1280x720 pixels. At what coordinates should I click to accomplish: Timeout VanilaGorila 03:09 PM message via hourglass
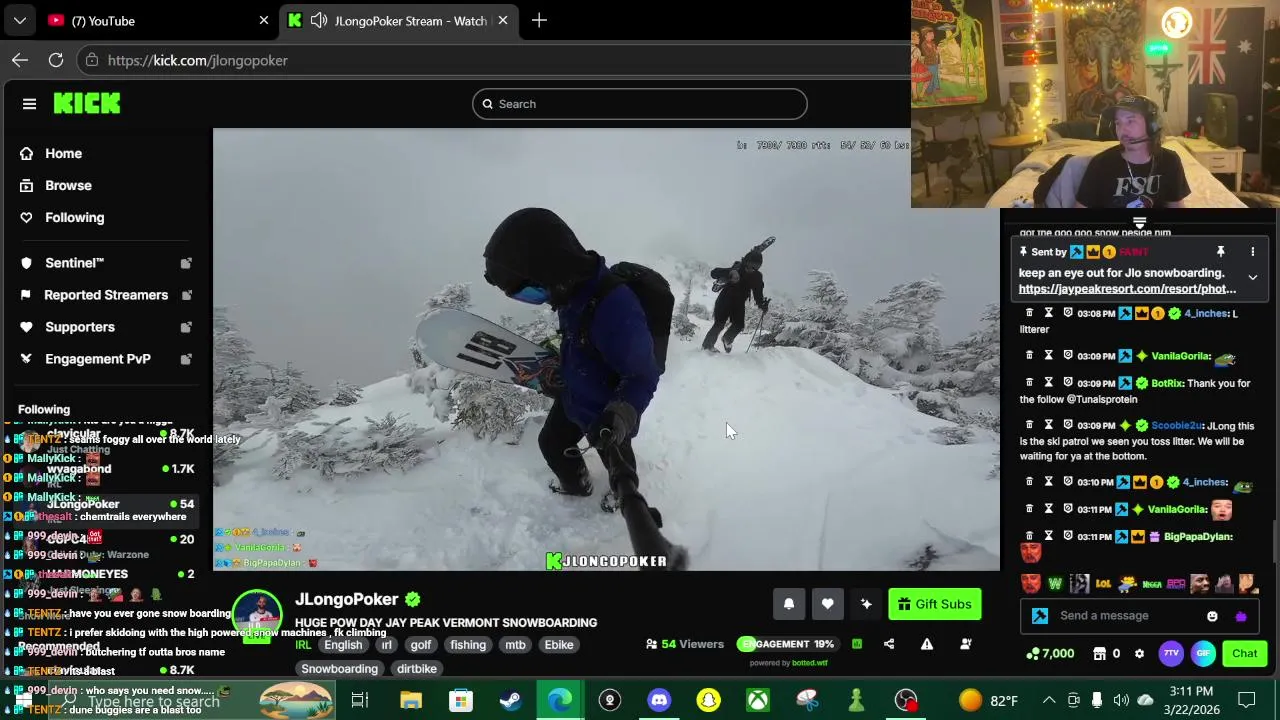(x=1048, y=355)
